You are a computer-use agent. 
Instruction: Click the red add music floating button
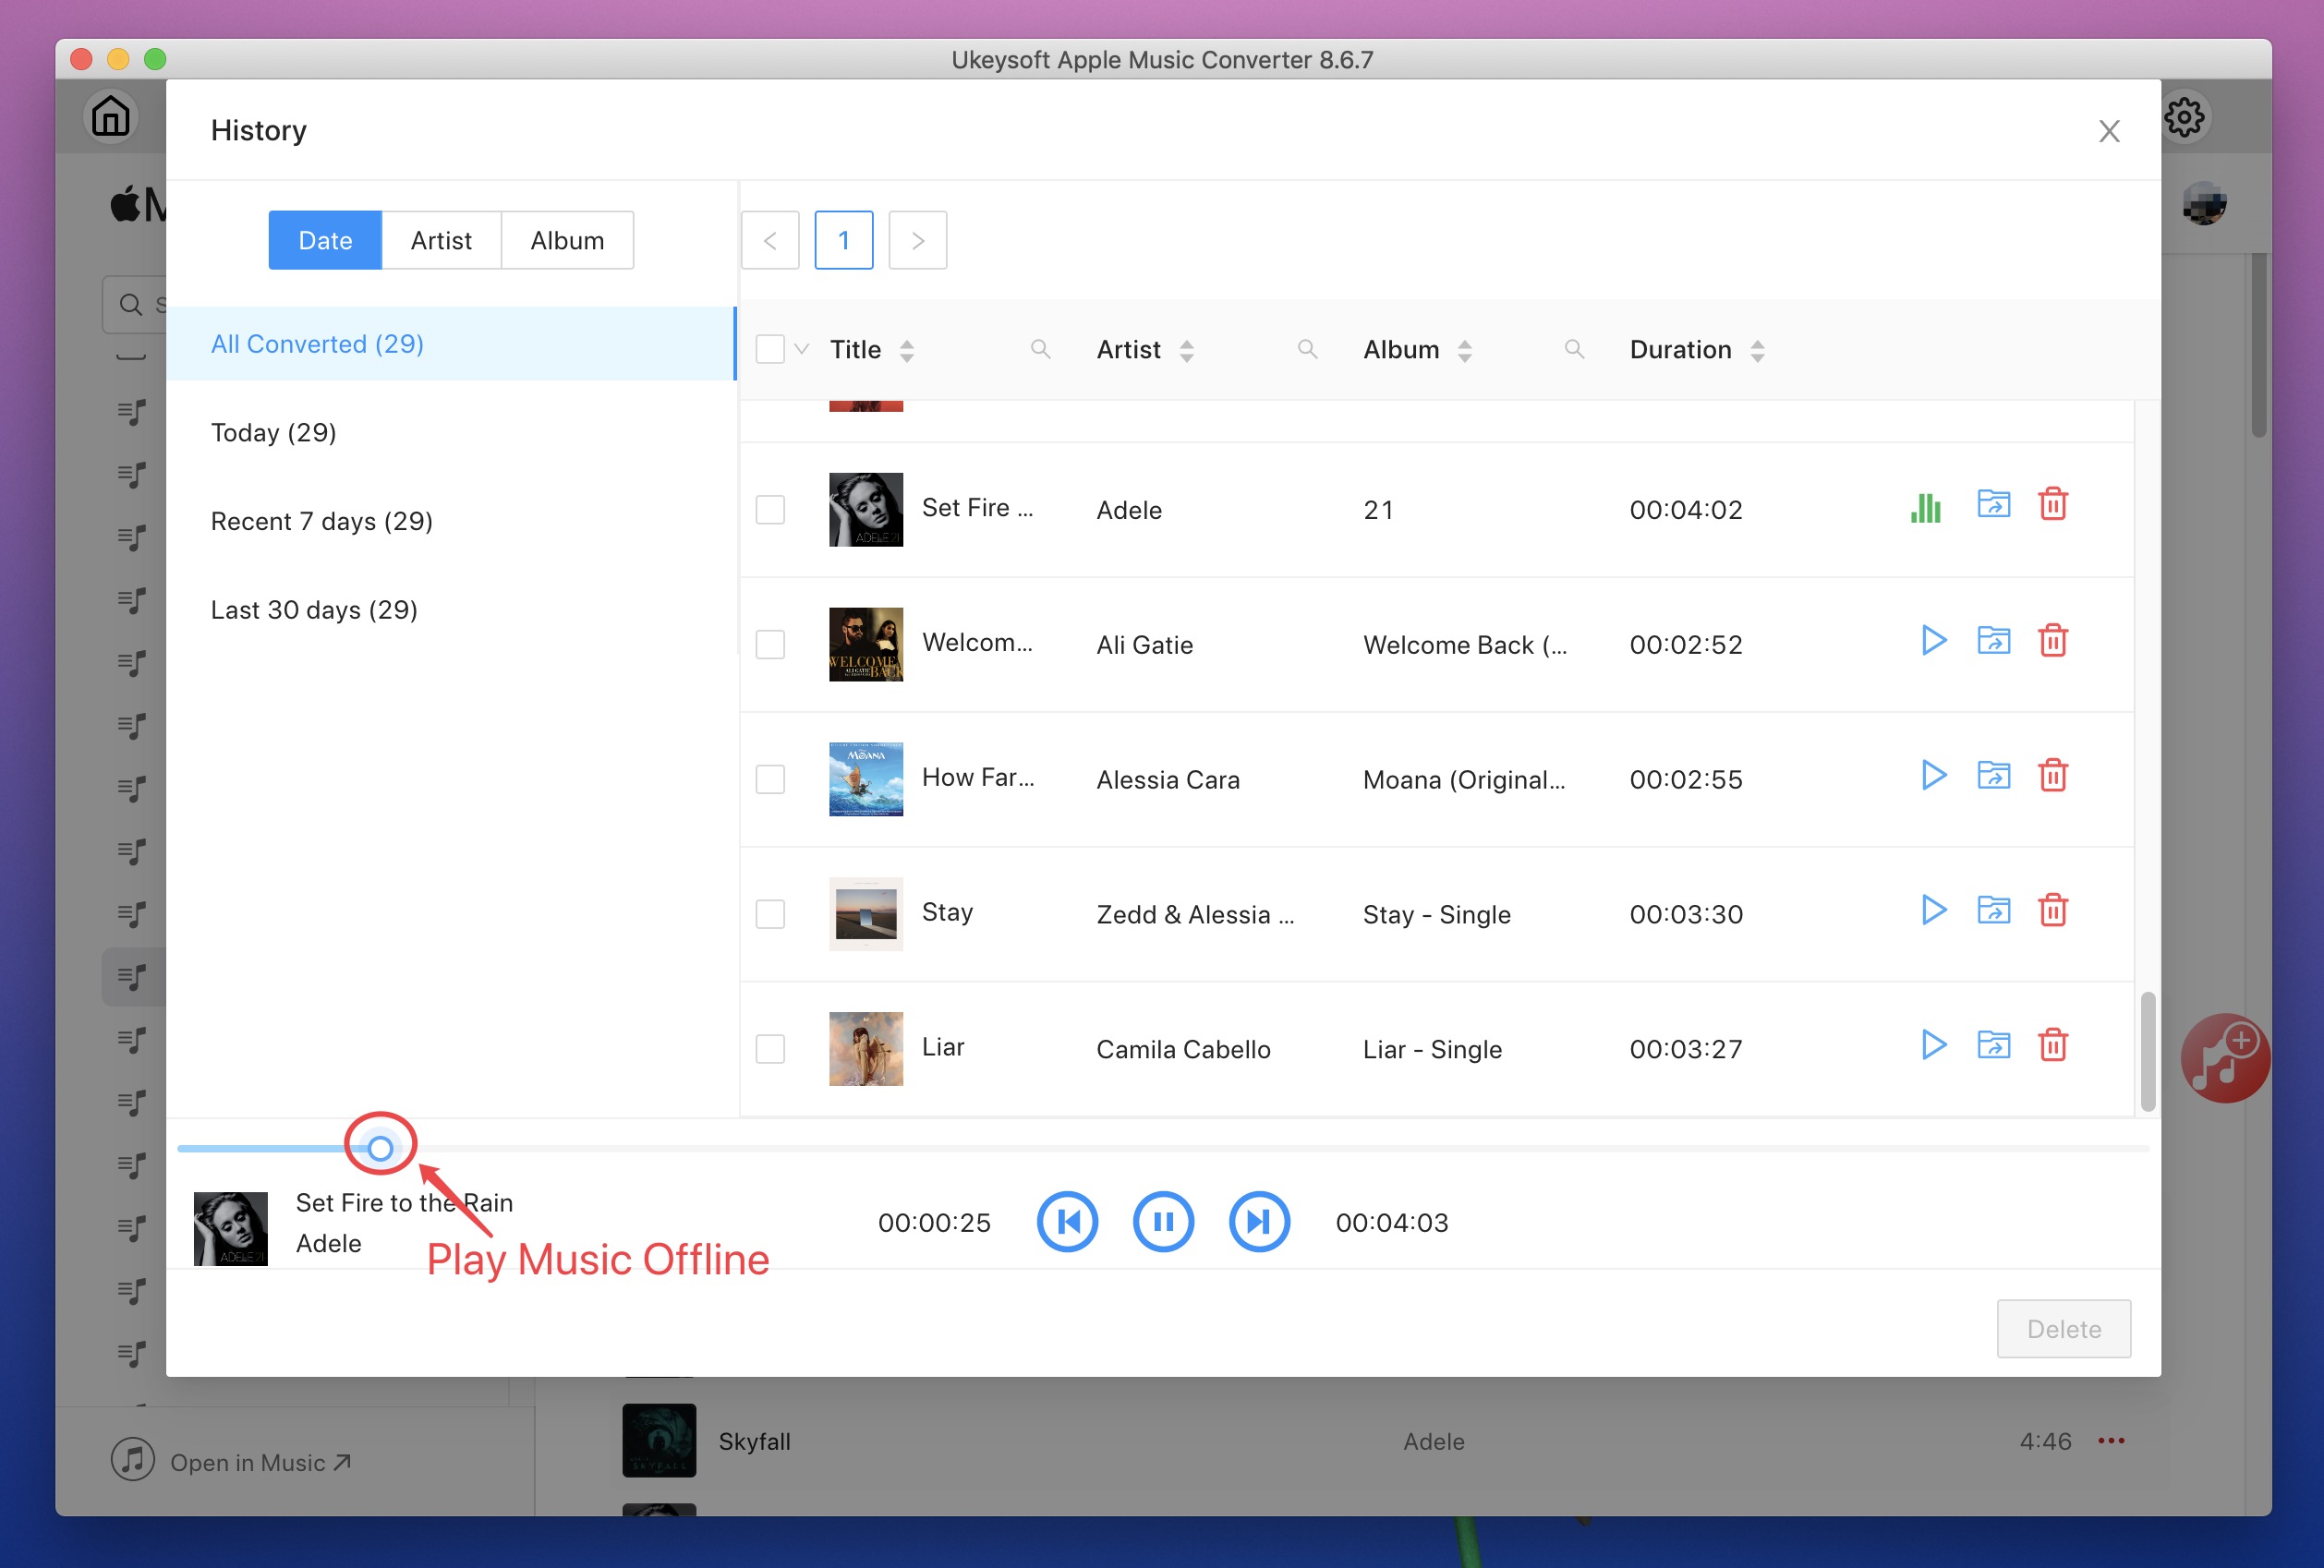click(2225, 1059)
